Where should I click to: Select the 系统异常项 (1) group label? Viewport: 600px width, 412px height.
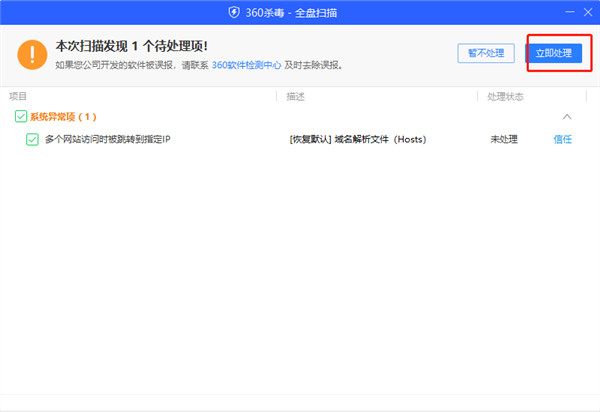click(63, 117)
